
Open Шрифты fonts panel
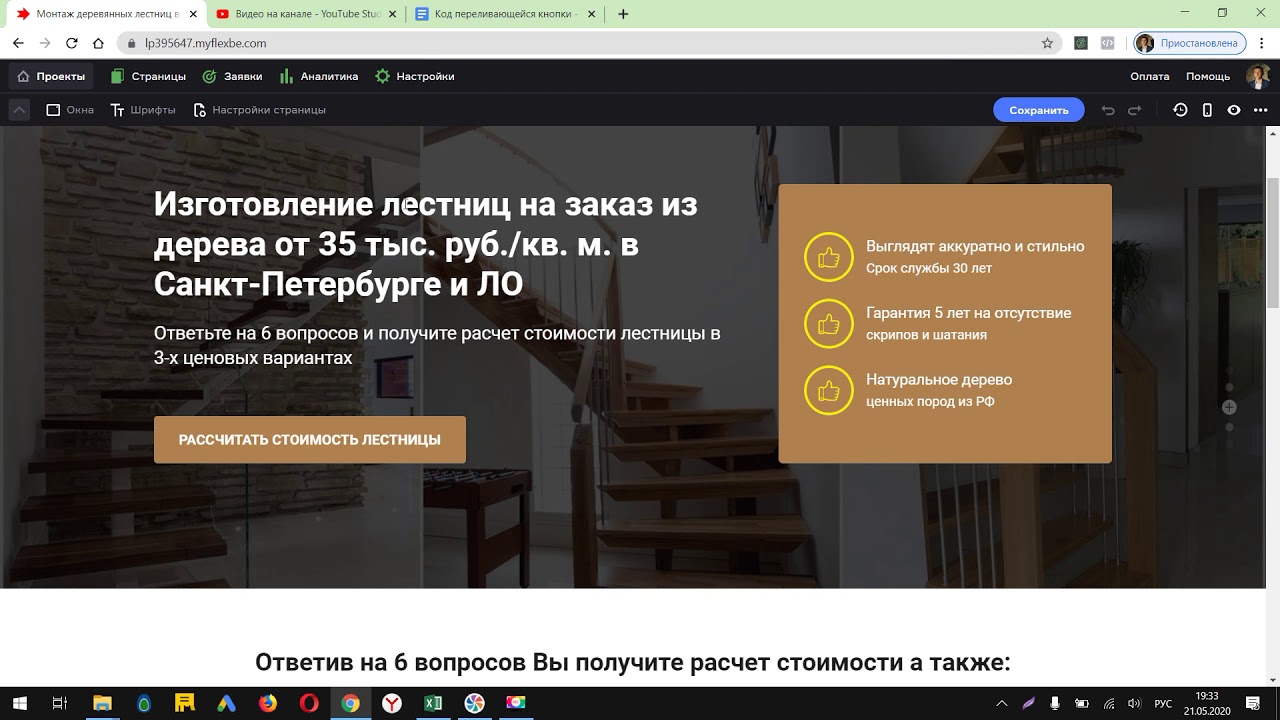click(143, 110)
